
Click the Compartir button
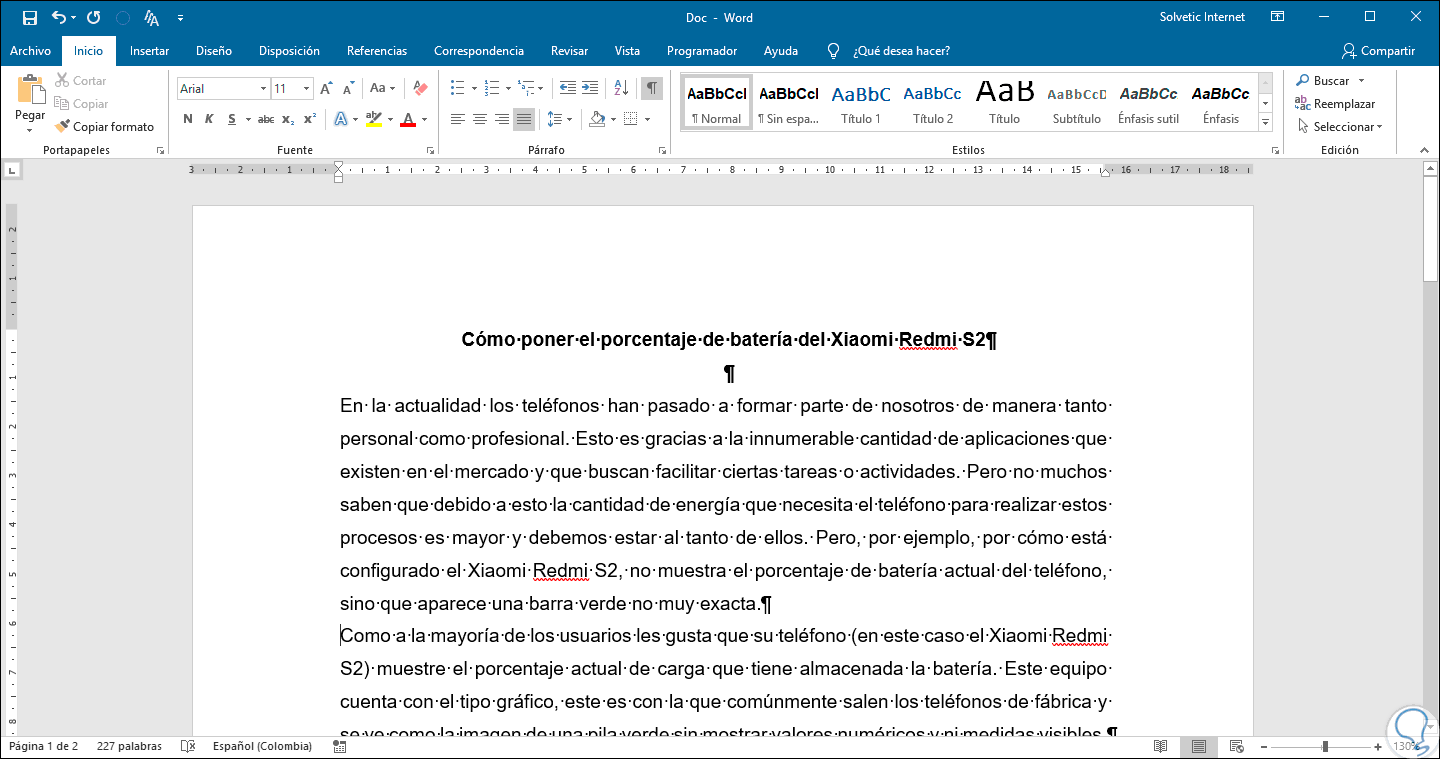1378,51
